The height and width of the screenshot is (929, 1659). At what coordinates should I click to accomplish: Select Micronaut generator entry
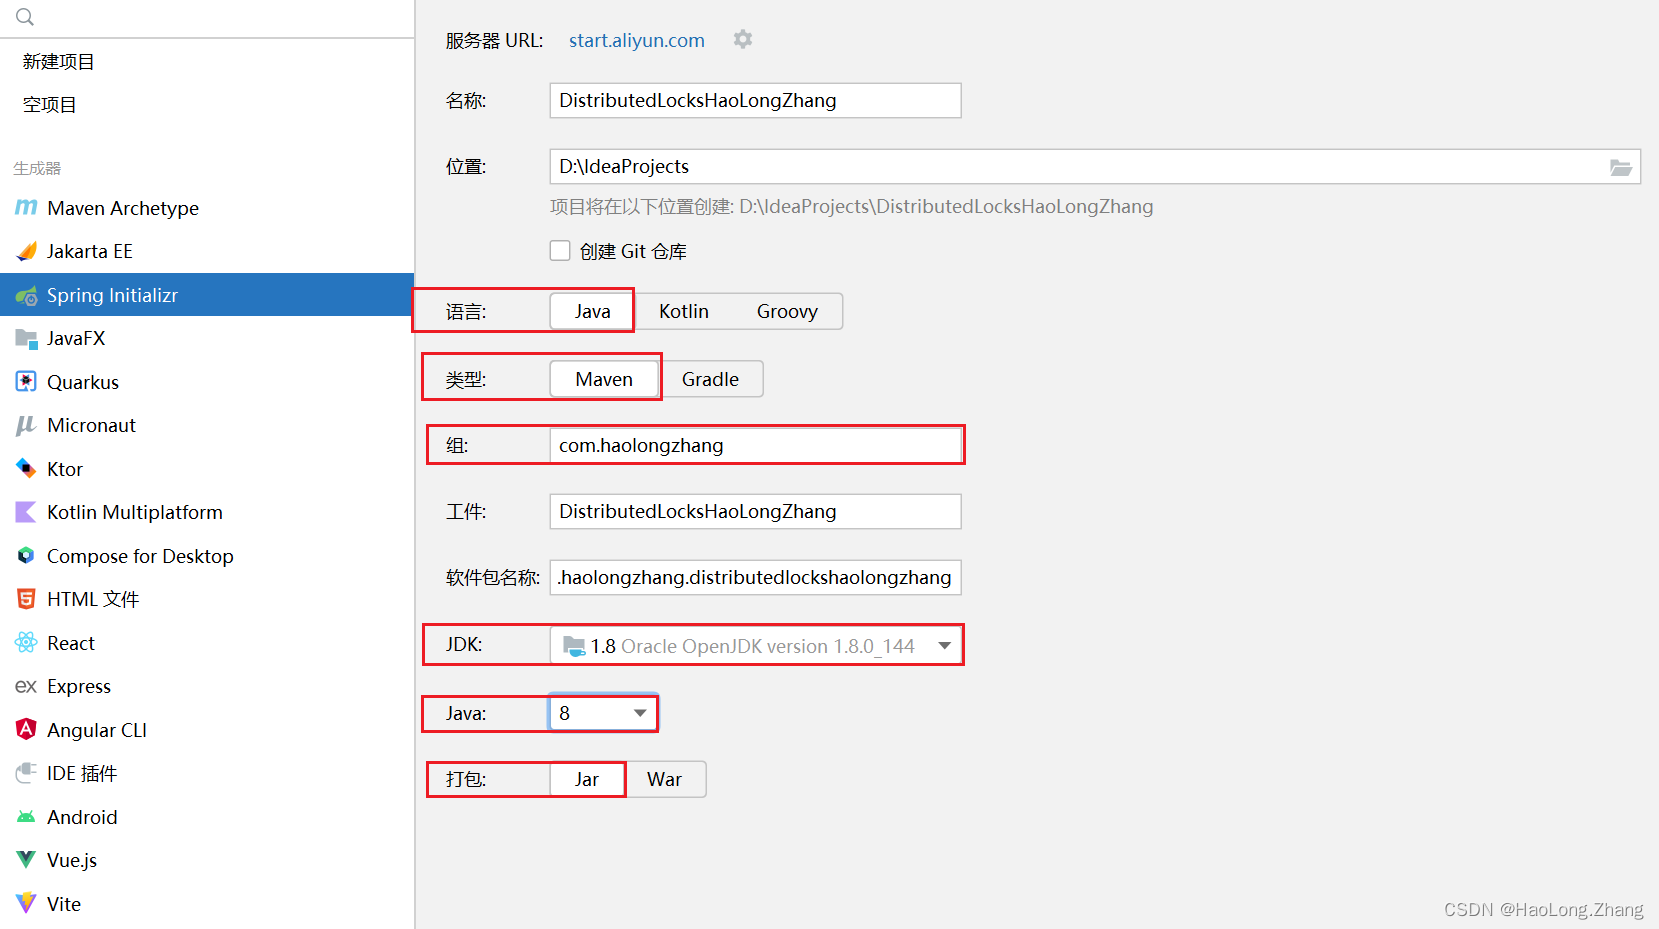coord(207,425)
